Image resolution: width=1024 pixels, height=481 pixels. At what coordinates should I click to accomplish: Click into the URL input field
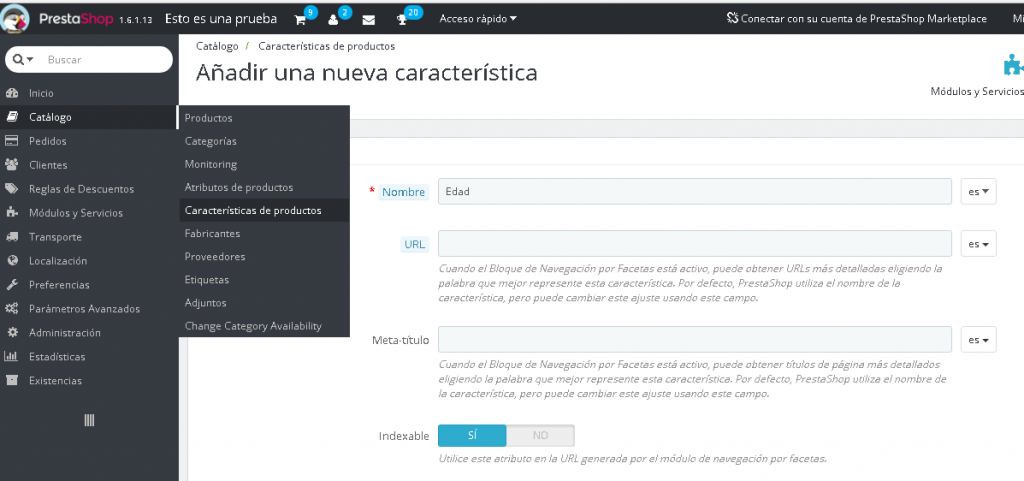[x=694, y=244]
